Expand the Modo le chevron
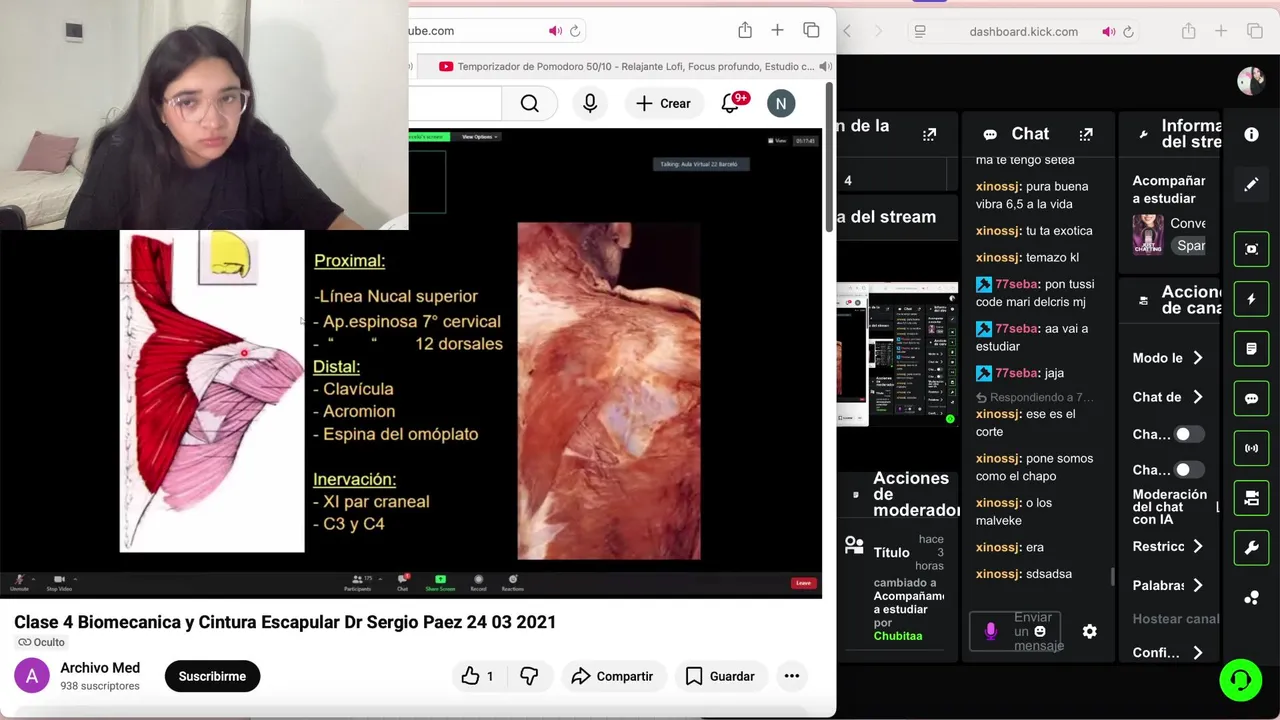The image size is (1280, 720). pos(1197,358)
